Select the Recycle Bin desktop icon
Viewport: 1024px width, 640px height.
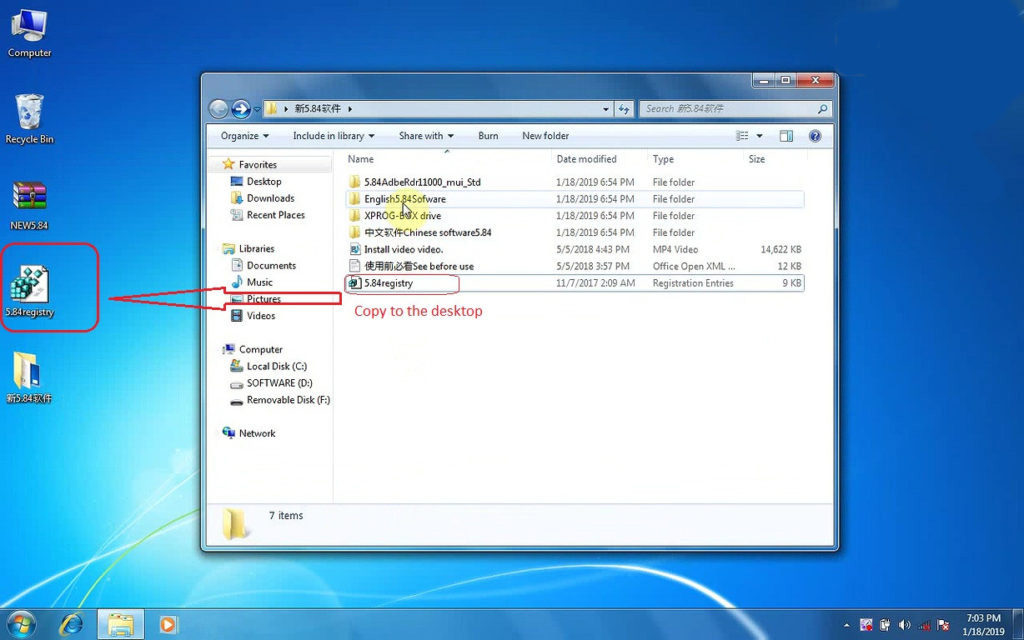tap(29, 120)
